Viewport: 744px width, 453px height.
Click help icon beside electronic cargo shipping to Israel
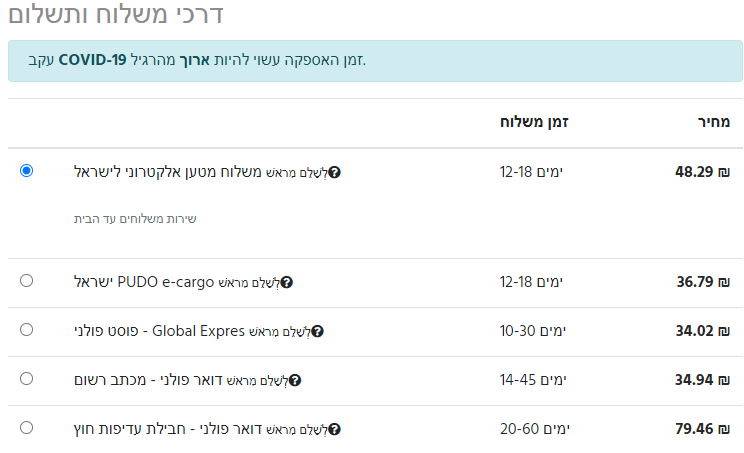tap(335, 172)
